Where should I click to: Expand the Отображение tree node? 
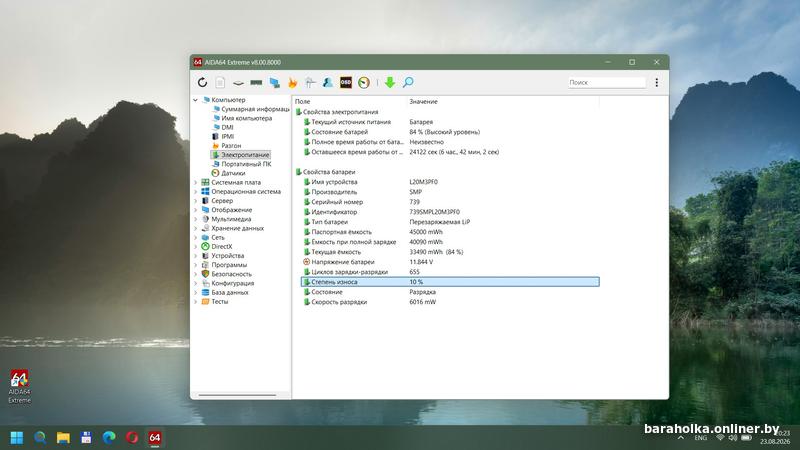click(x=195, y=210)
